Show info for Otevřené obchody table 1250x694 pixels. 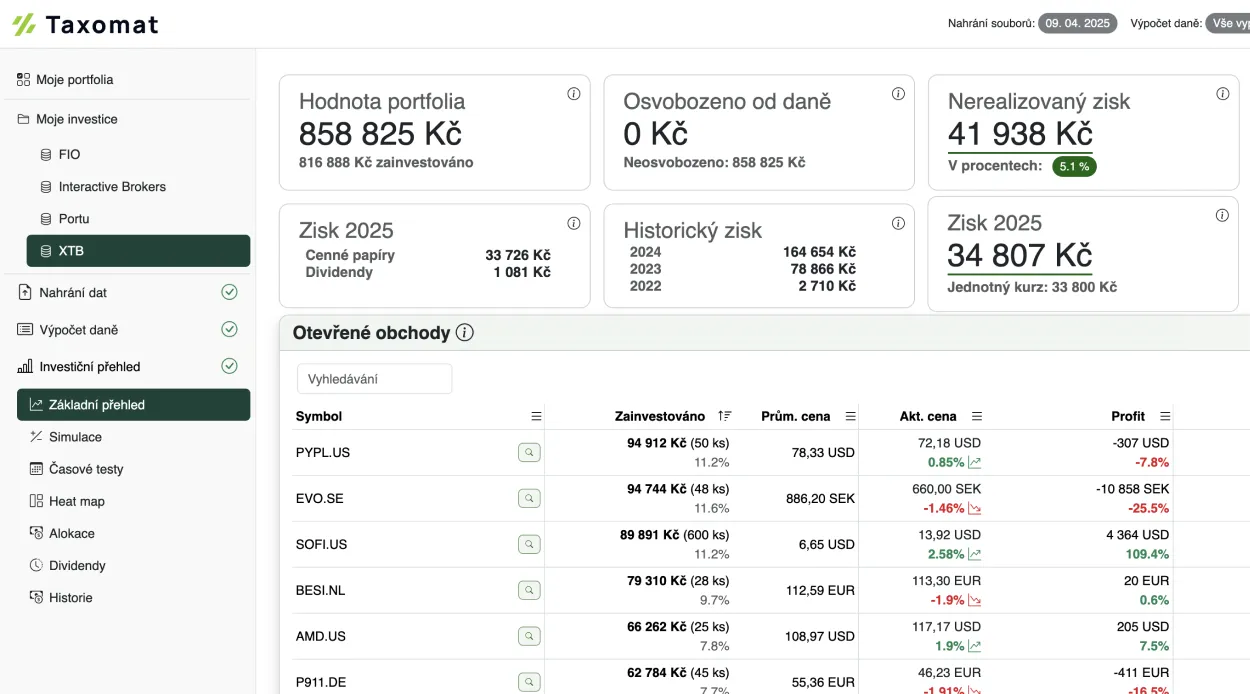pos(464,333)
